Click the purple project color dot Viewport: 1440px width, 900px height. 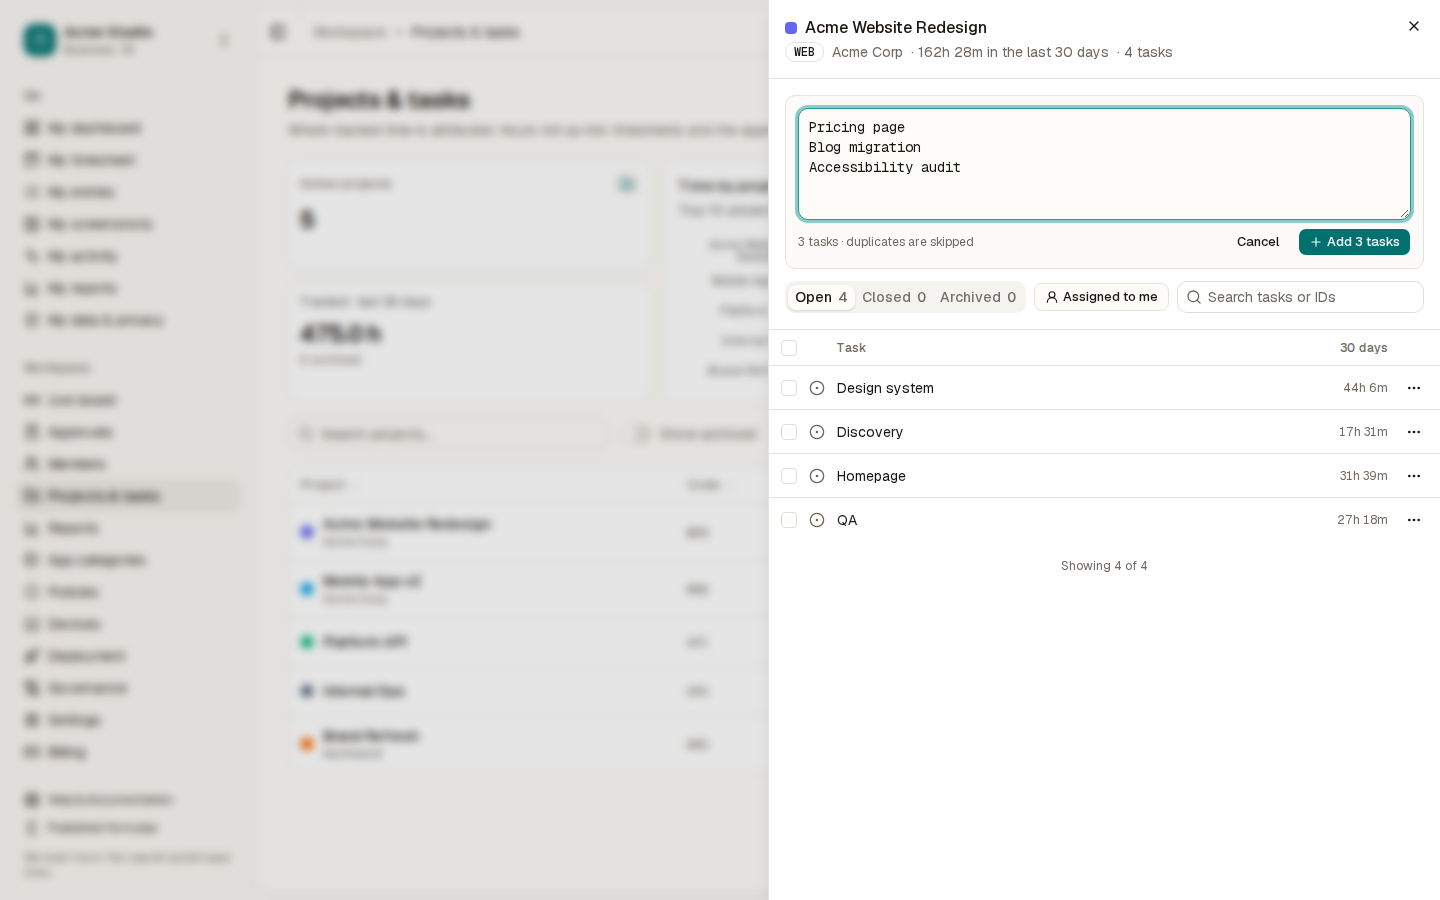[x=791, y=28]
